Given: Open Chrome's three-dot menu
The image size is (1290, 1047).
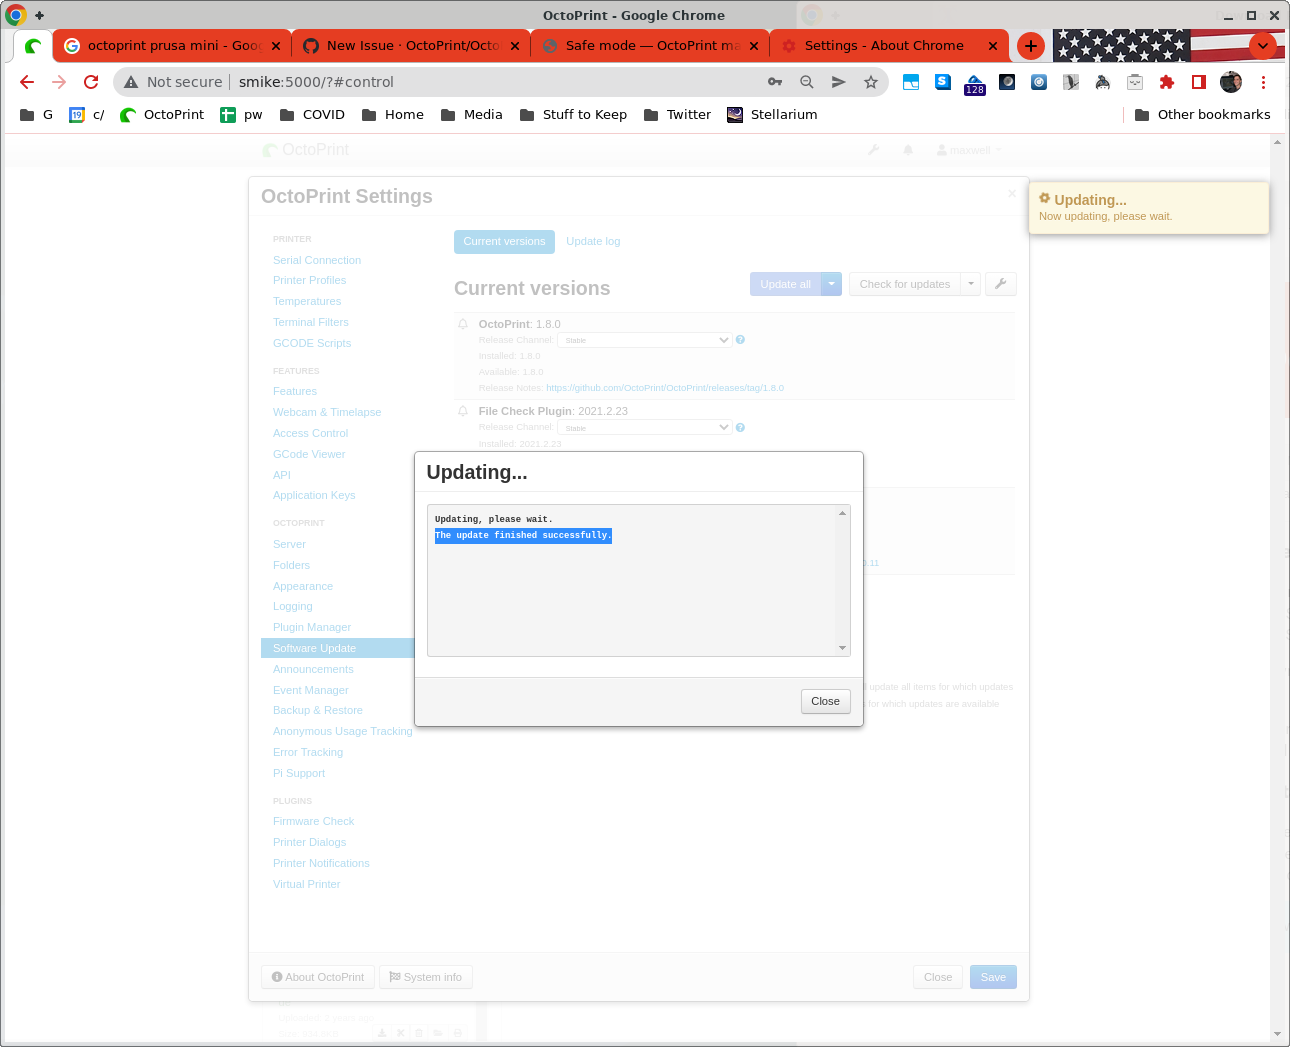Looking at the screenshot, I should coord(1263,82).
